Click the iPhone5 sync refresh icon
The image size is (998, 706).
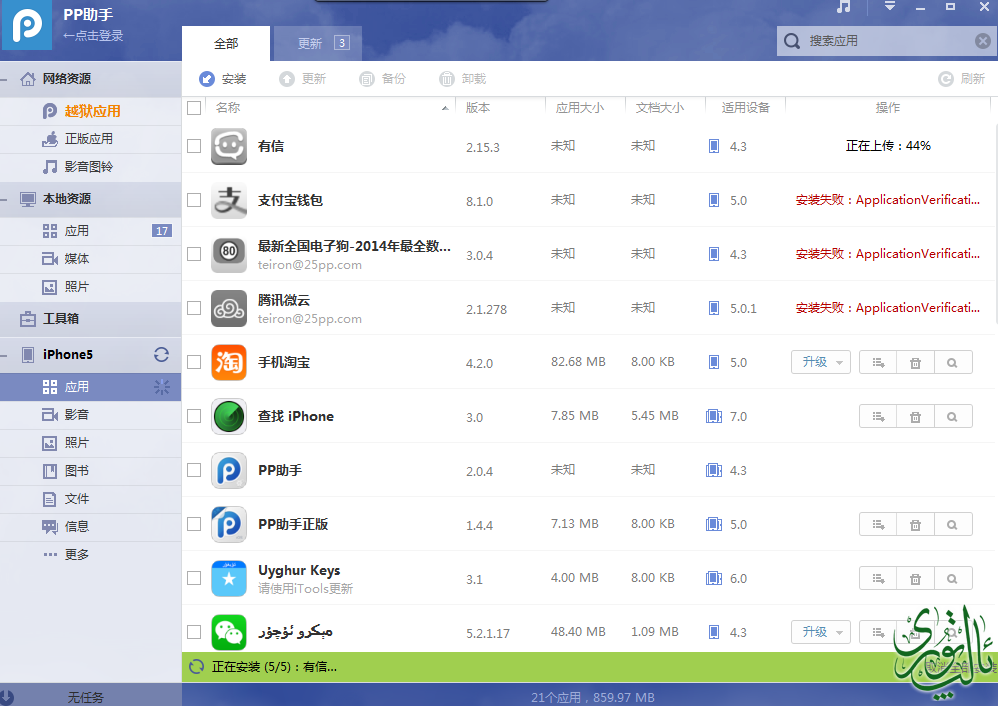pos(162,355)
